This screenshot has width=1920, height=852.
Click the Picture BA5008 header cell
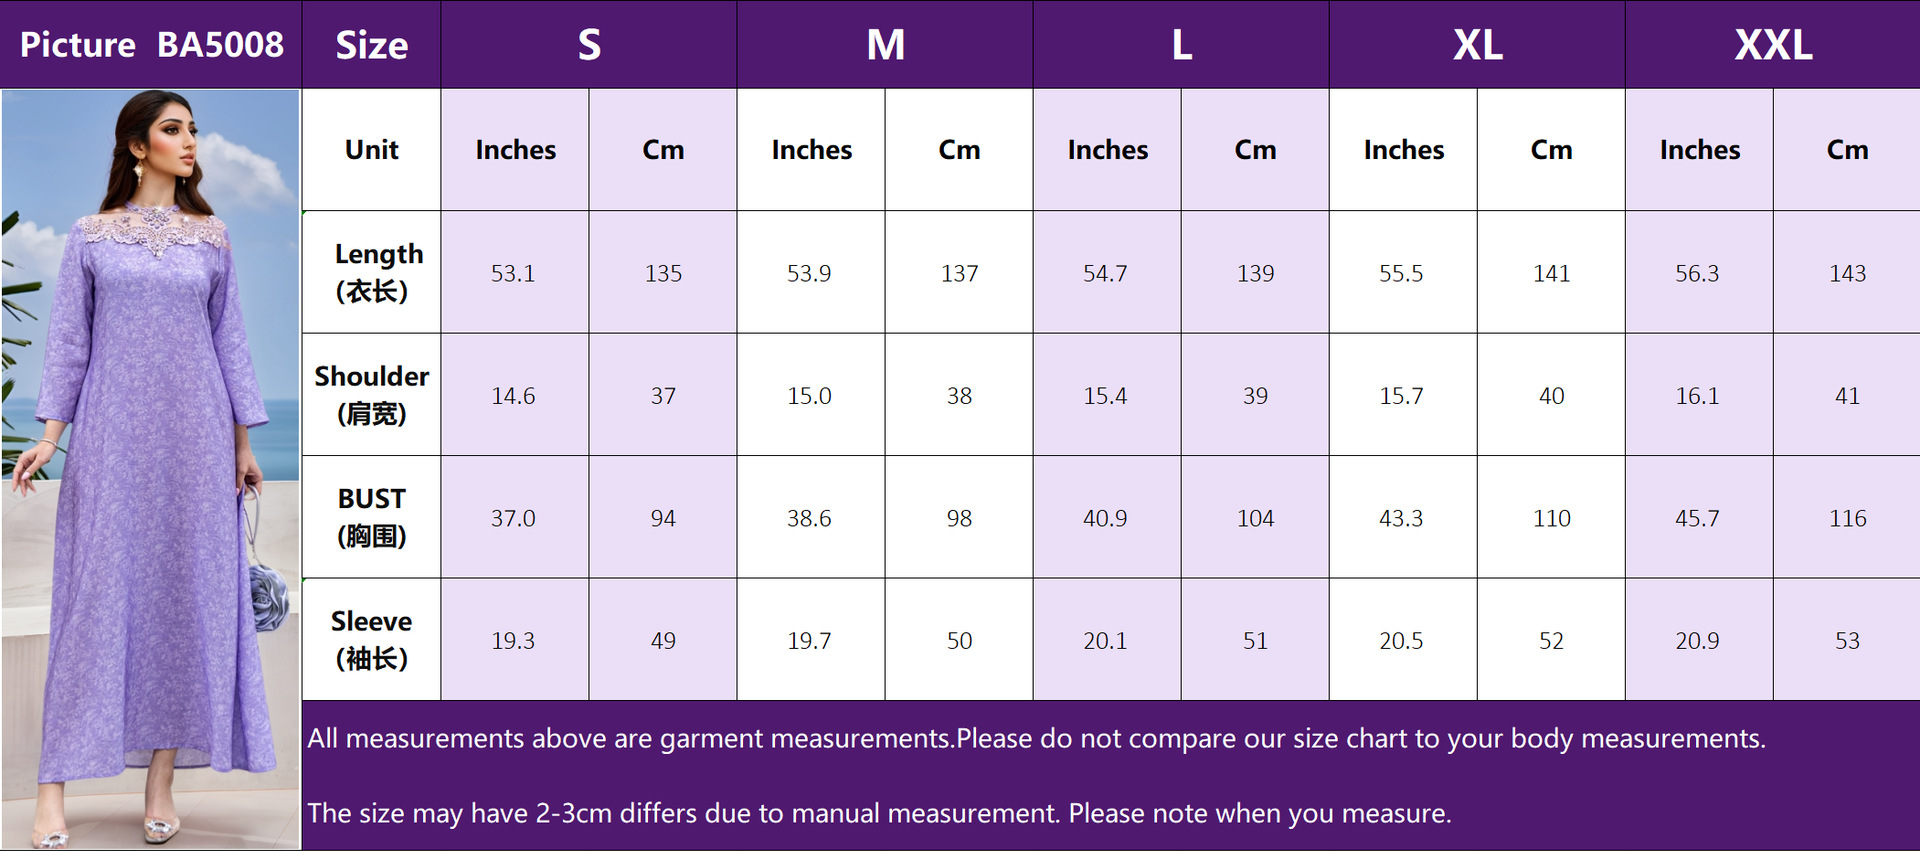tap(151, 45)
